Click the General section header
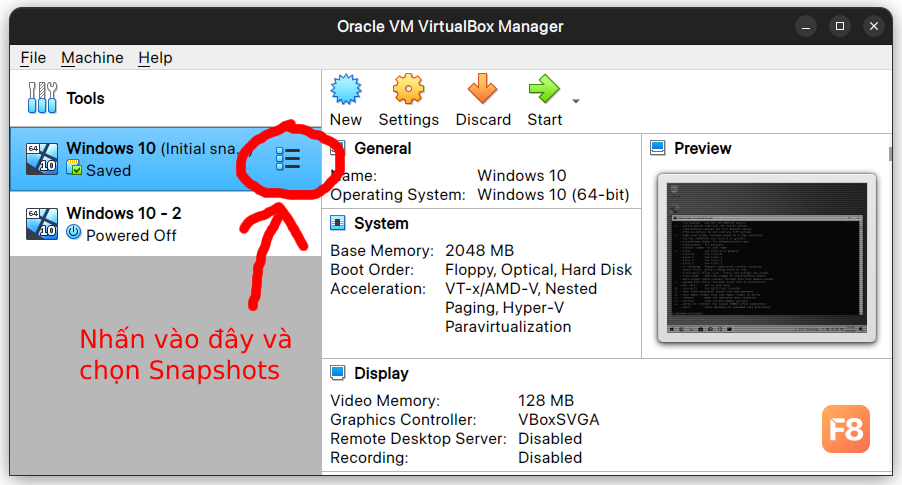Screen dimensions: 902x485 [x=383, y=148]
